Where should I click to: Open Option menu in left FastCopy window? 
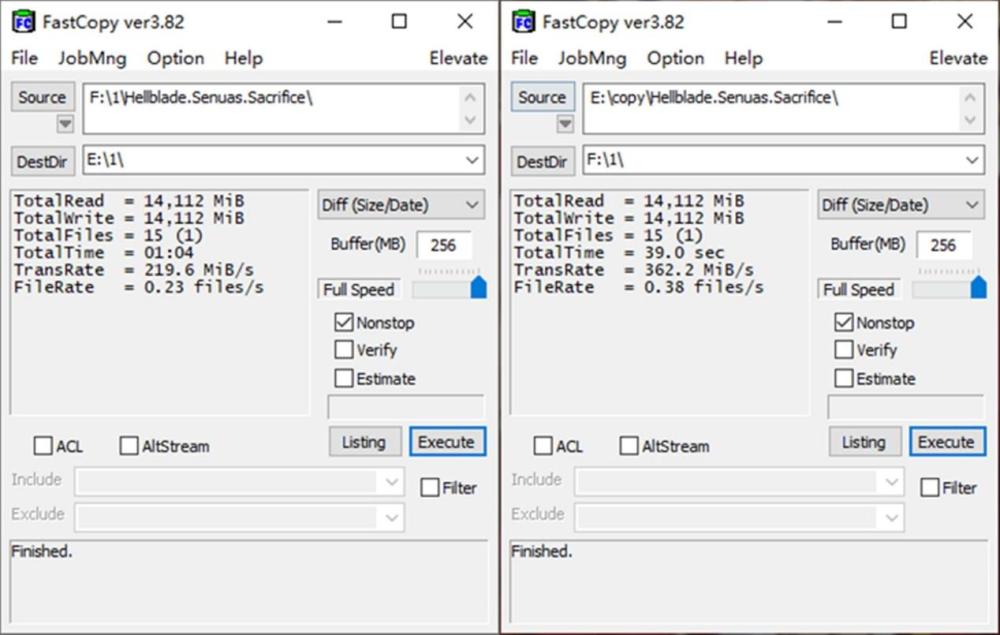(x=175, y=58)
